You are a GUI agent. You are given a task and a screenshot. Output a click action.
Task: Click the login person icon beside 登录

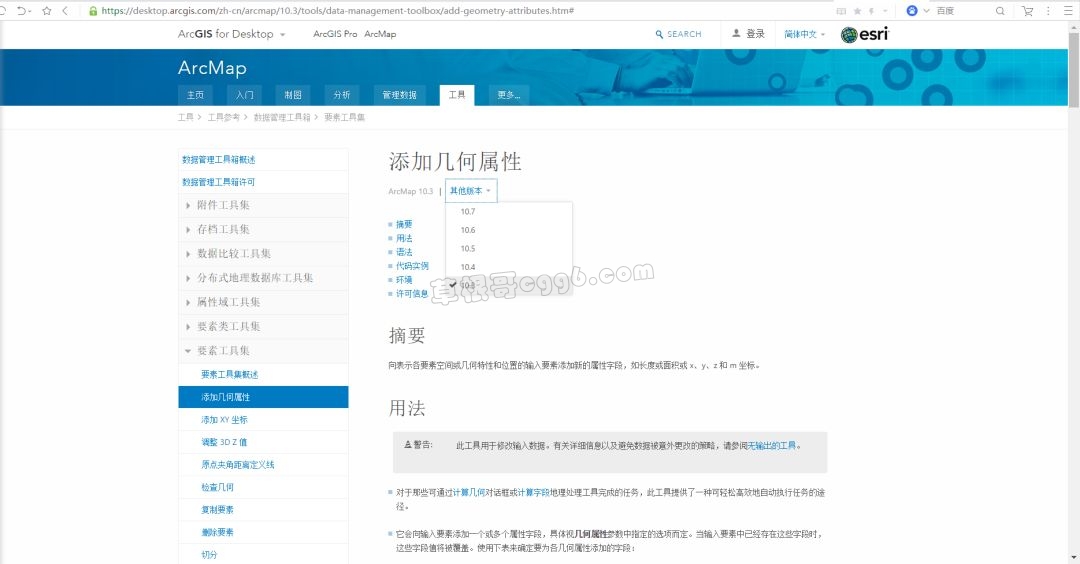(x=736, y=33)
